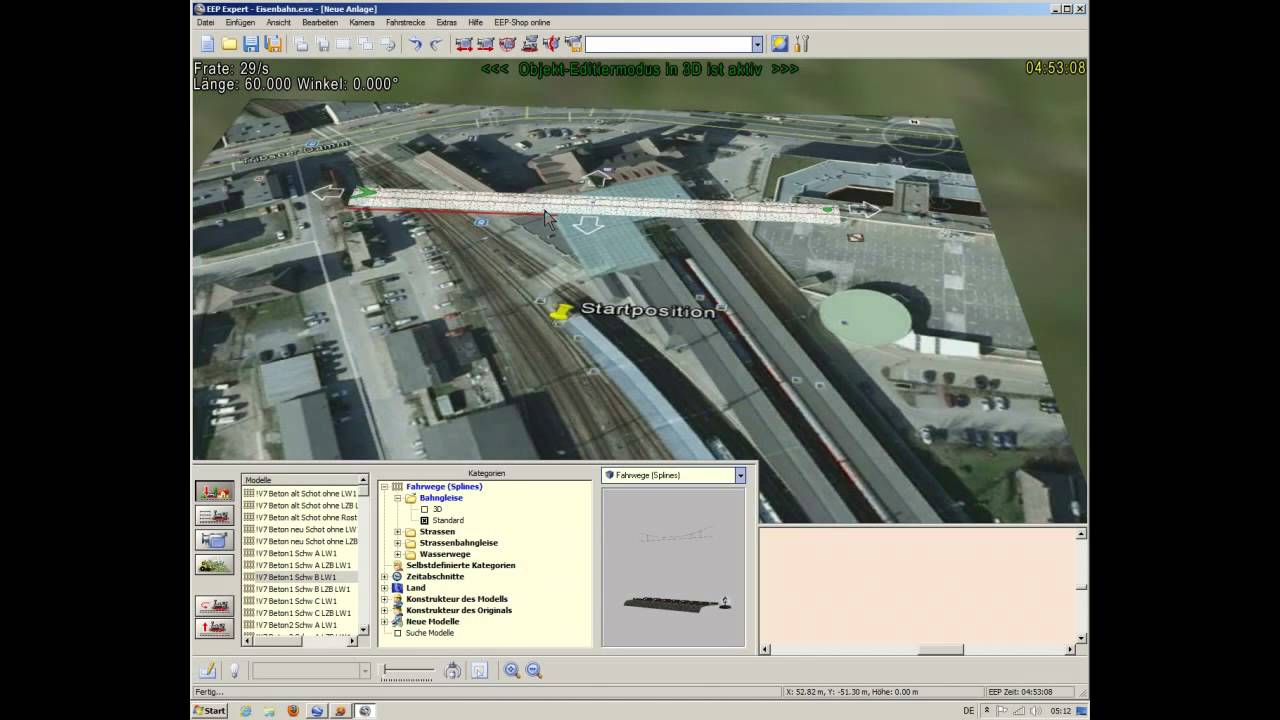Open the Fahrstrecke menu

[x=405, y=22]
